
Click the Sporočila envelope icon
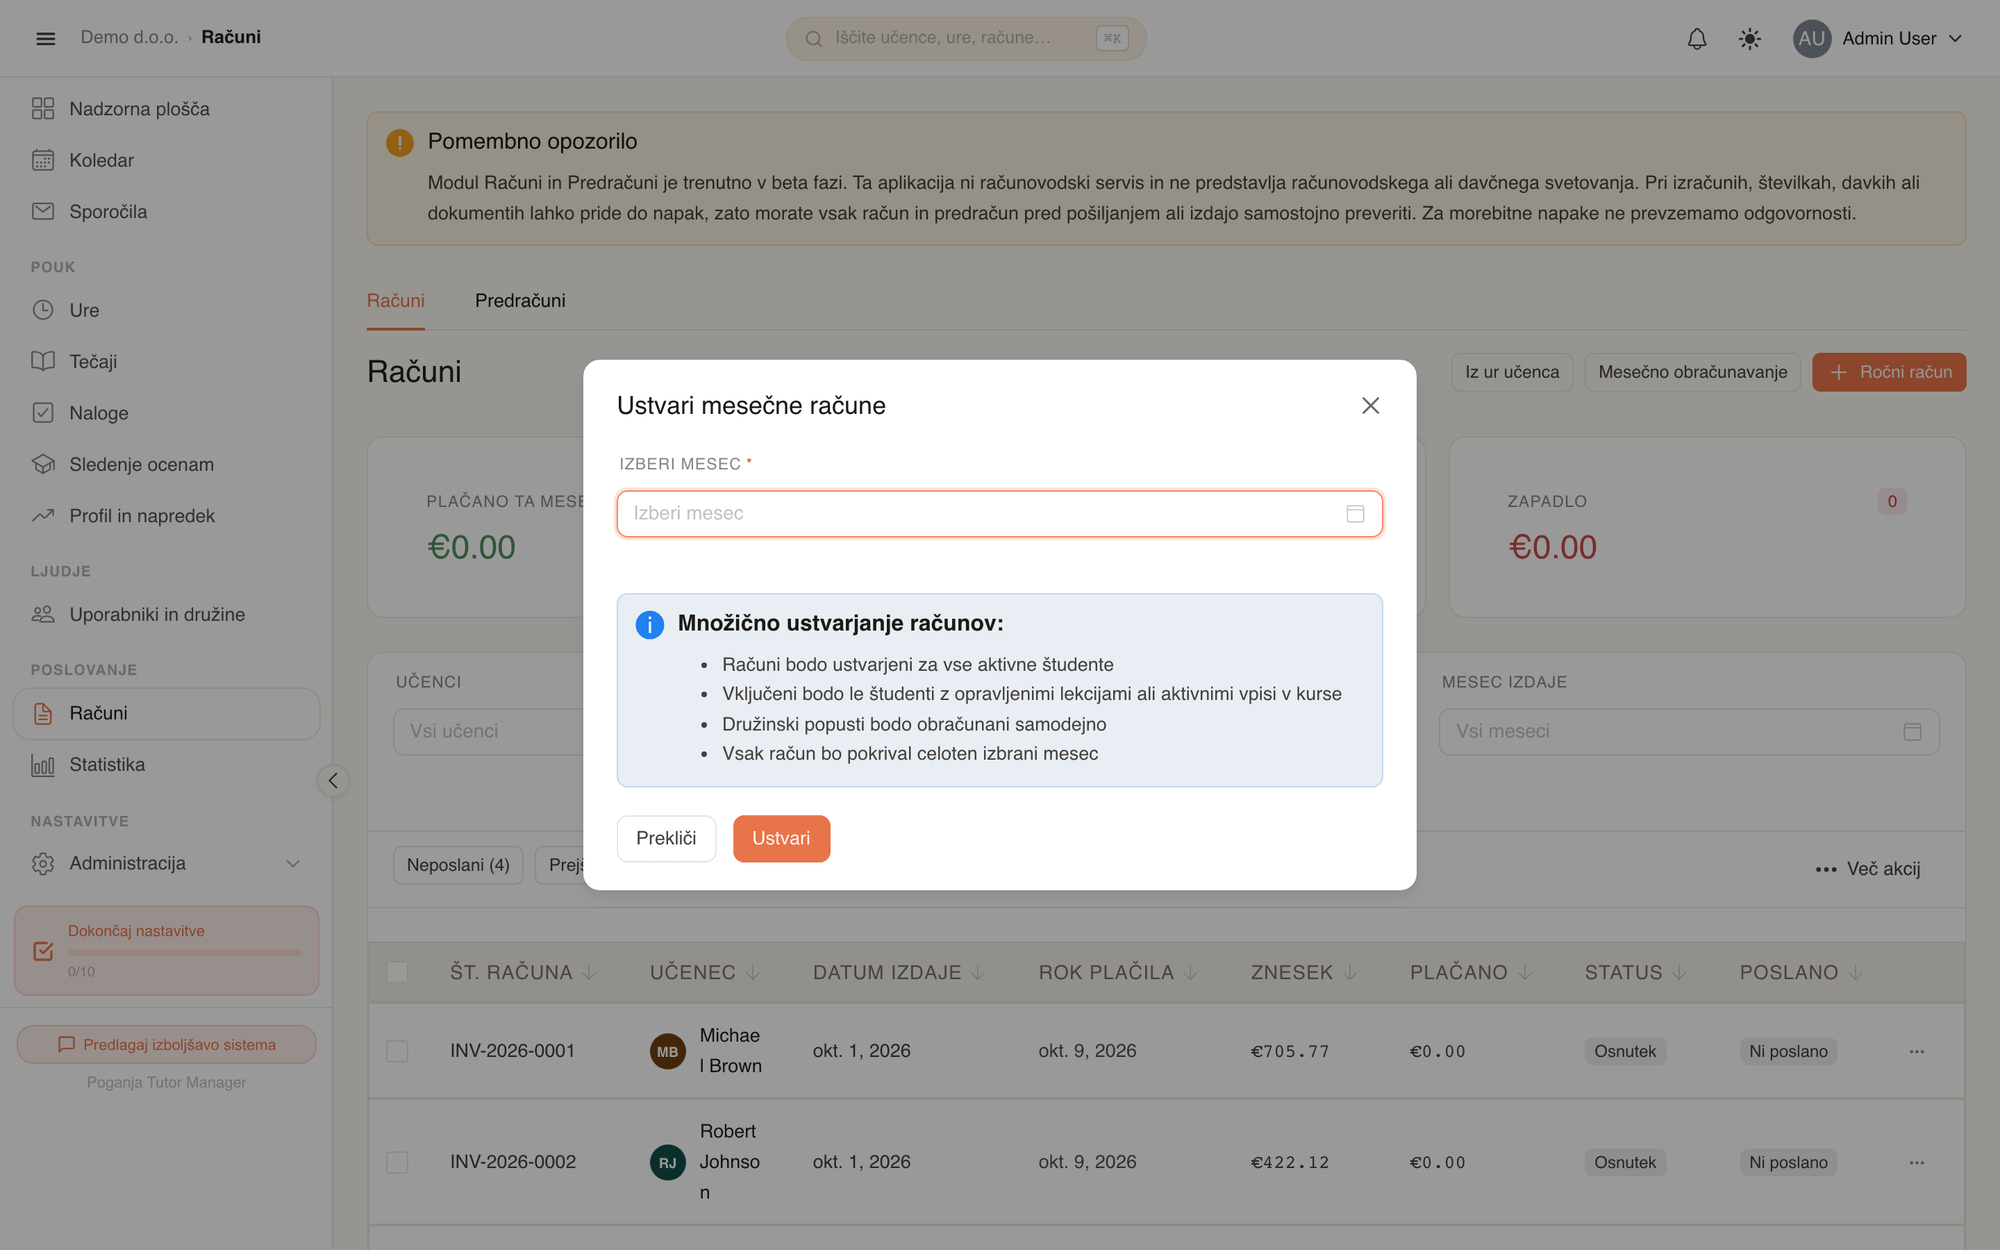coord(43,212)
